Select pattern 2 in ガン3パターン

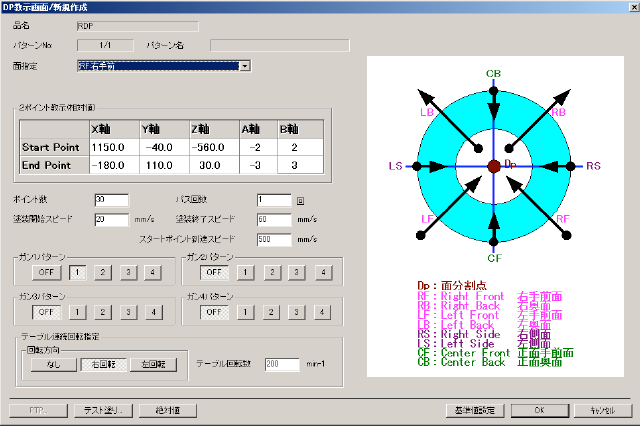103,312
